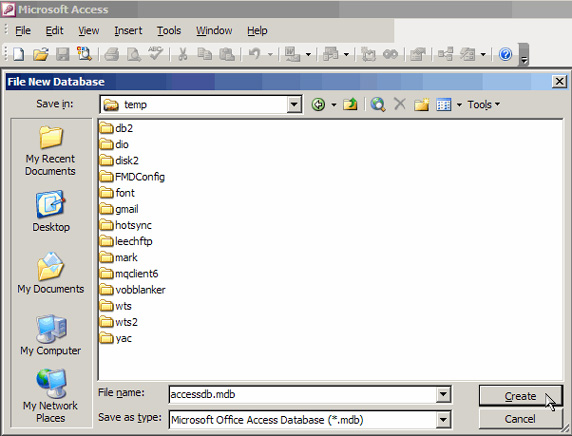Open the Window menu

214,31
